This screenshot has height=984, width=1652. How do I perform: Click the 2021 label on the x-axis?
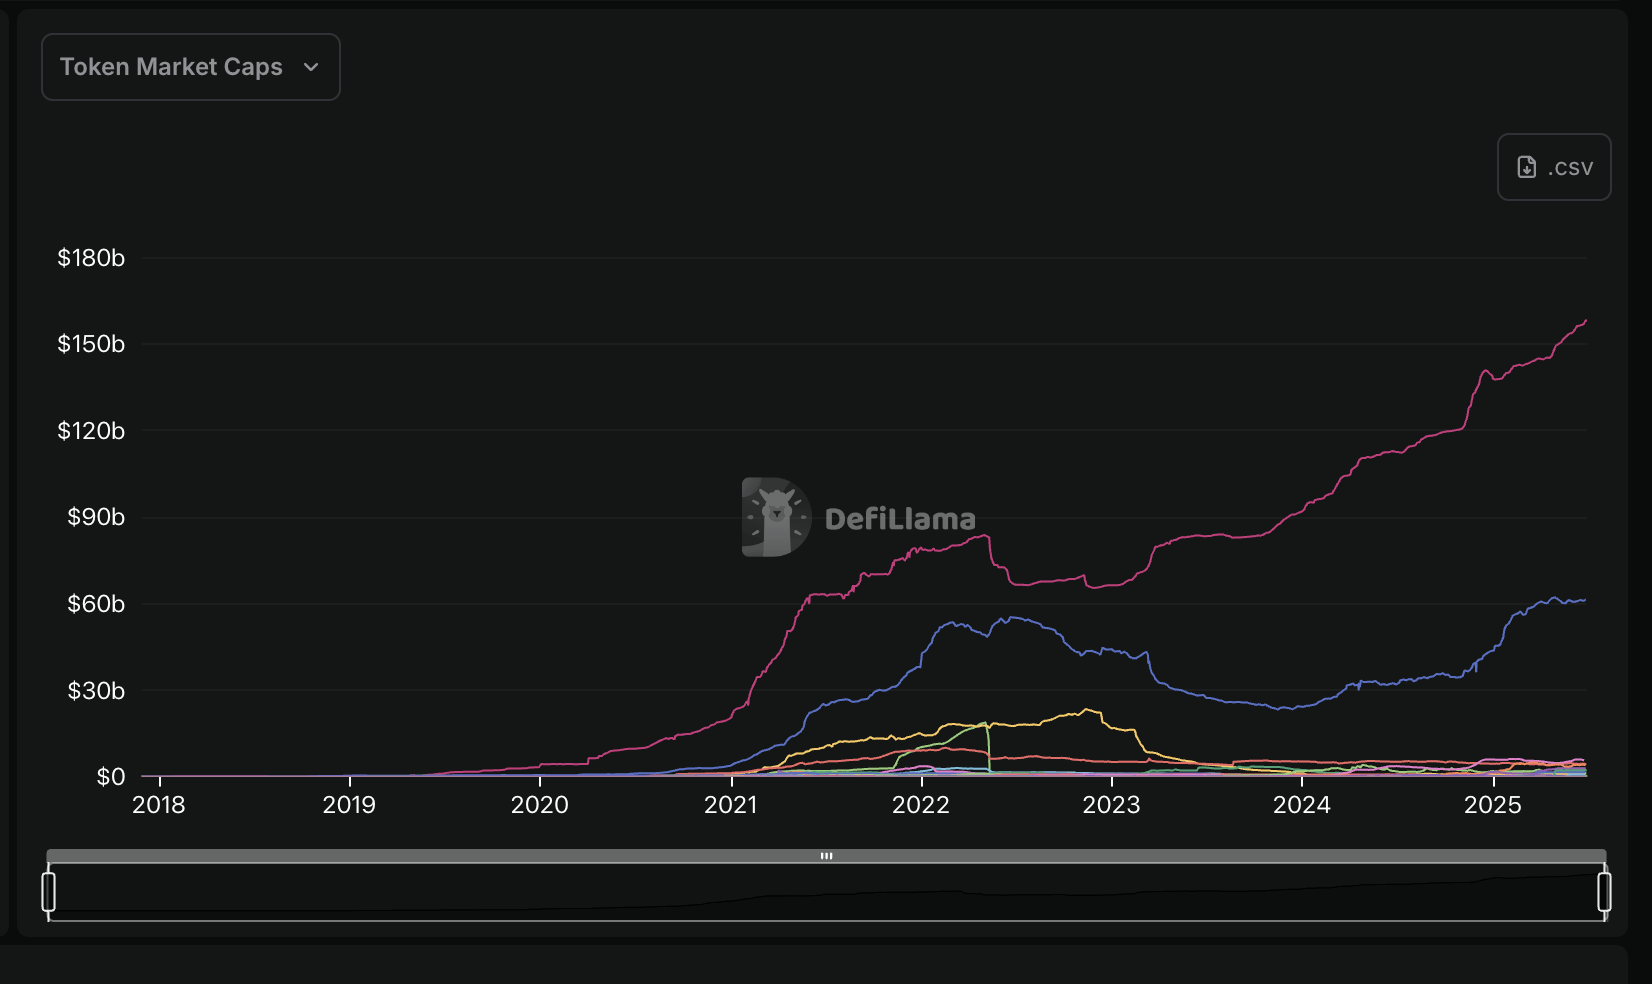pyautogui.click(x=730, y=805)
